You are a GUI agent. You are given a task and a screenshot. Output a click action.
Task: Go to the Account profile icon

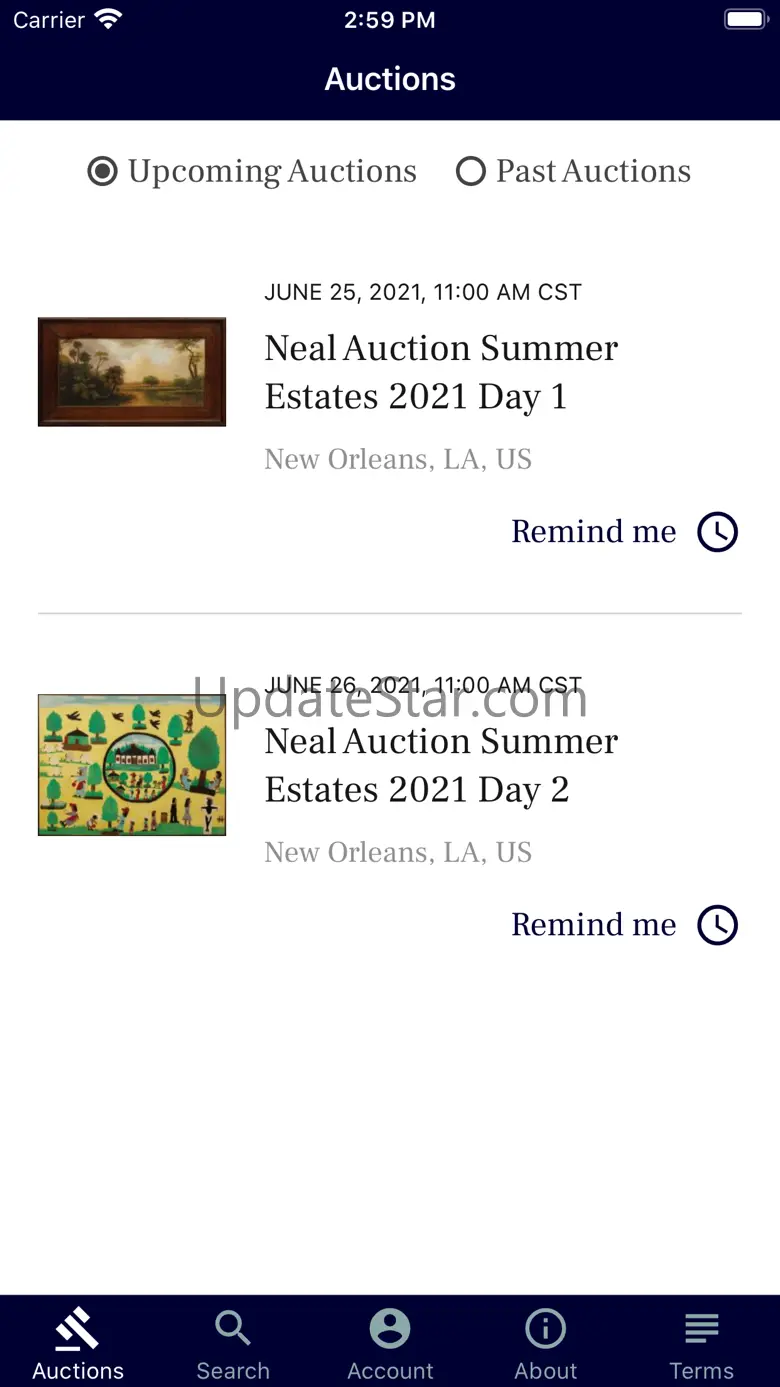pyautogui.click(x=390, y=1330)
